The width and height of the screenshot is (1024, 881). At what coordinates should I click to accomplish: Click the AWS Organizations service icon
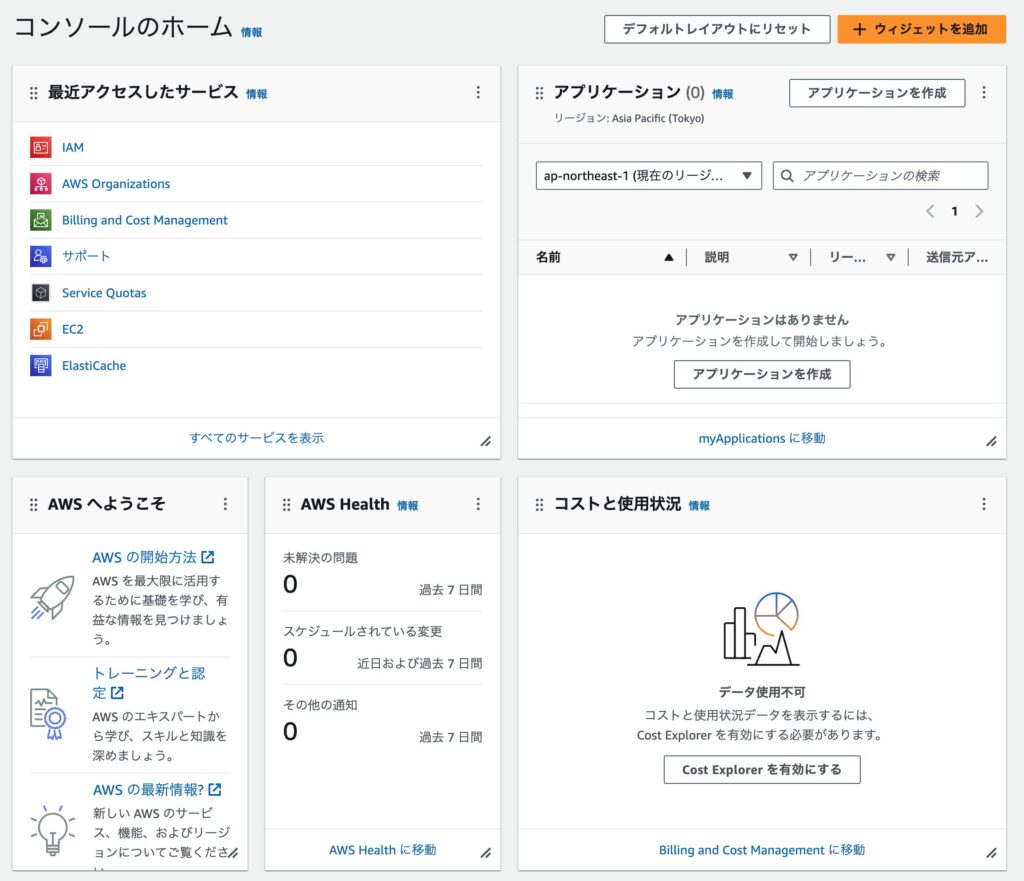[40, 184]
